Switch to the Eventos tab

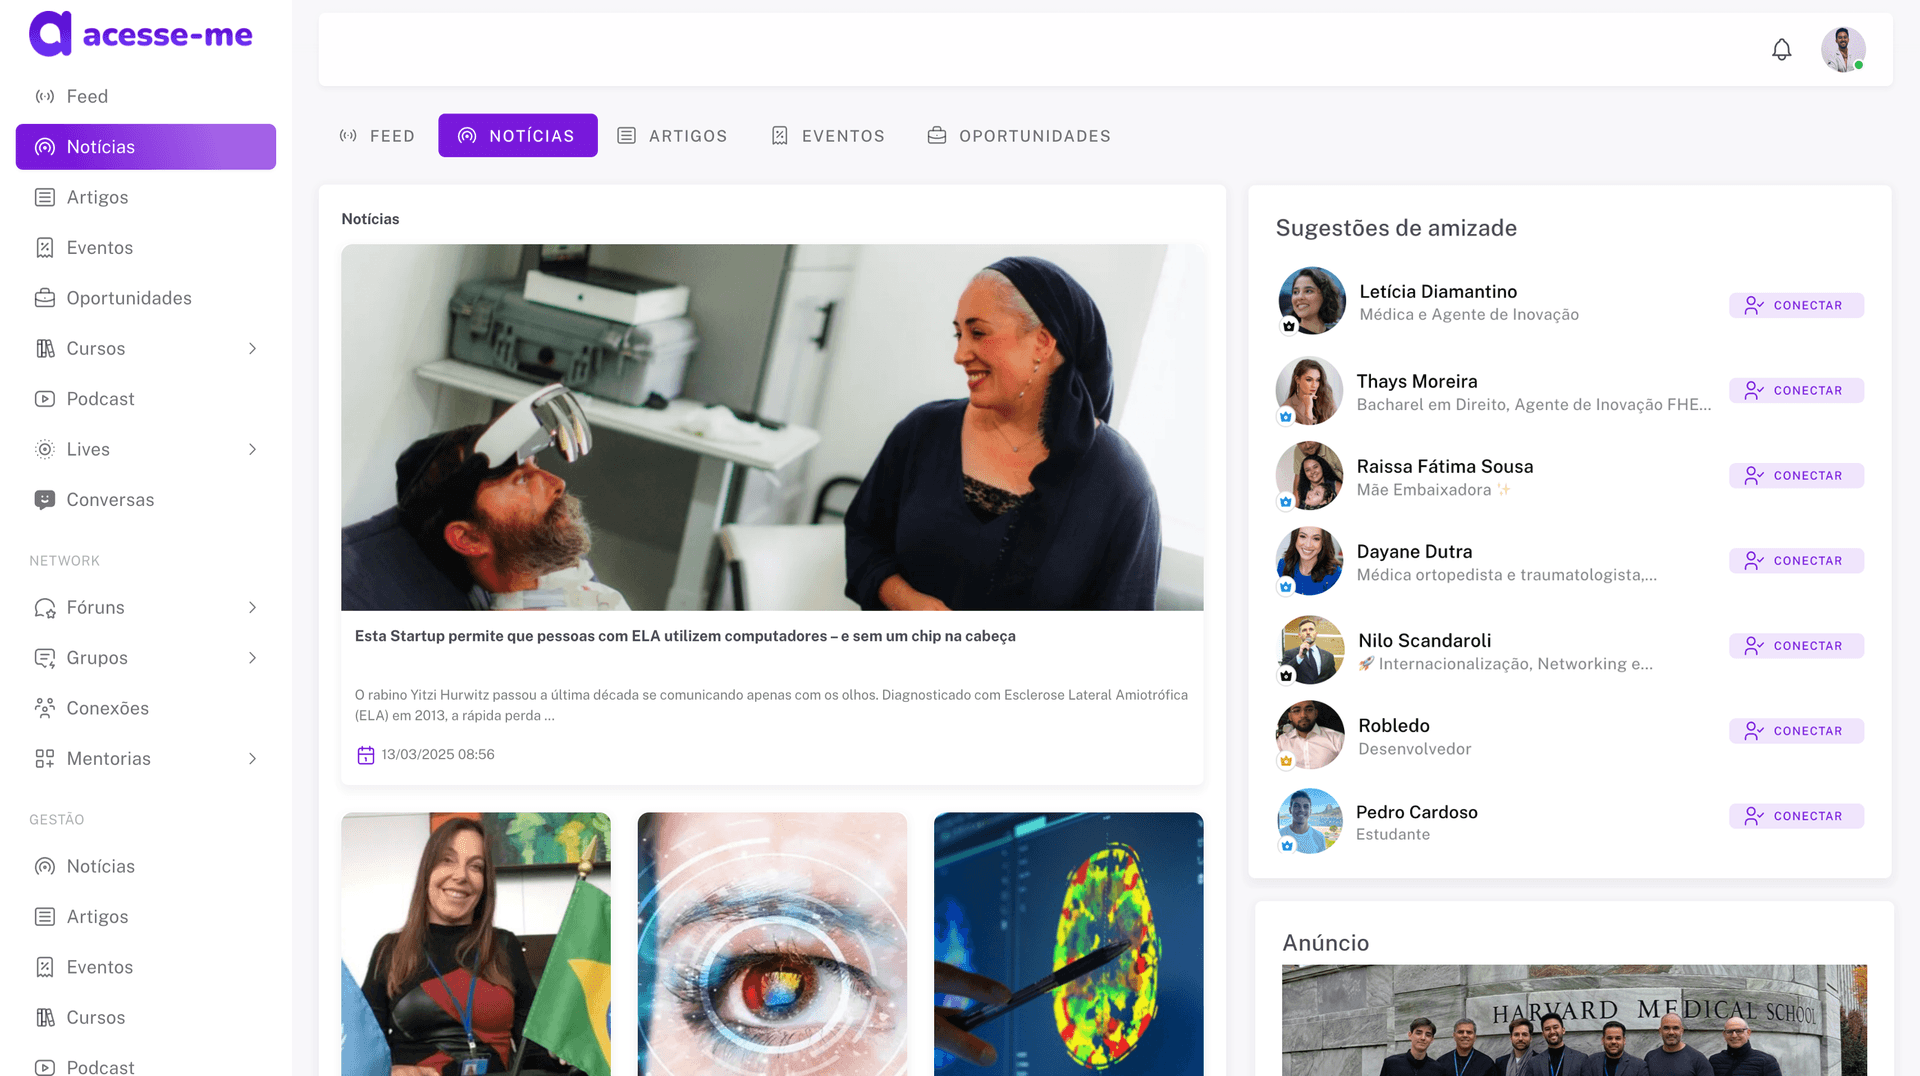[828, 136]
